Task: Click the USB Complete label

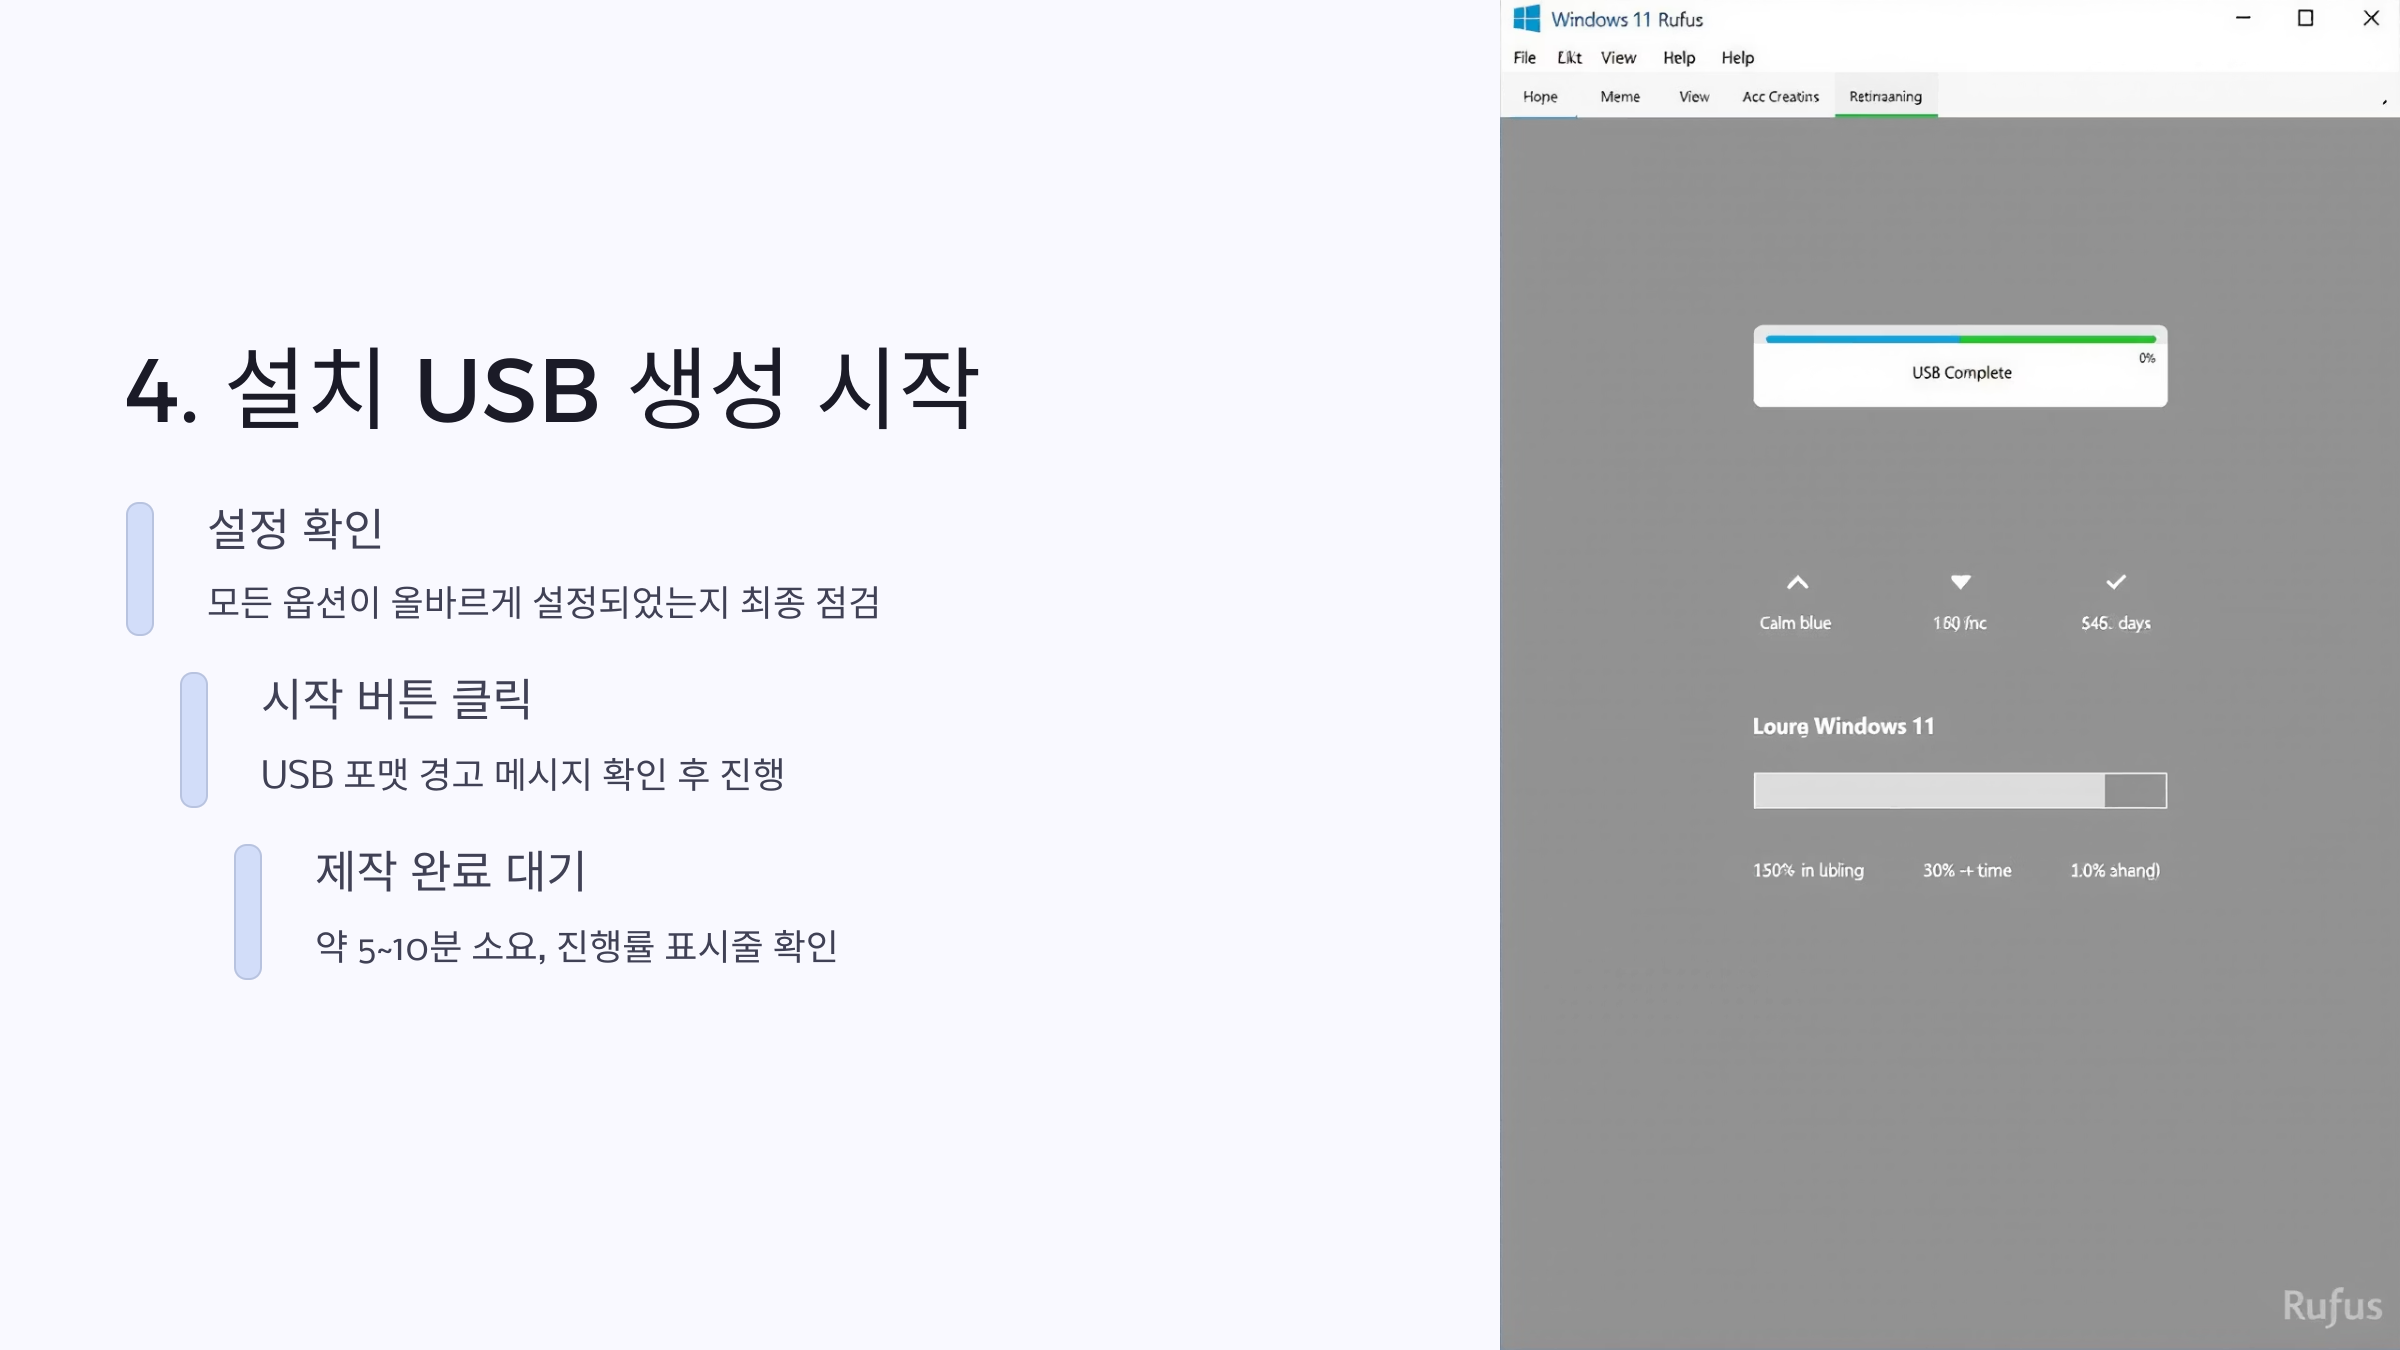Action: pyautogui.click(x=1961, y=373)
